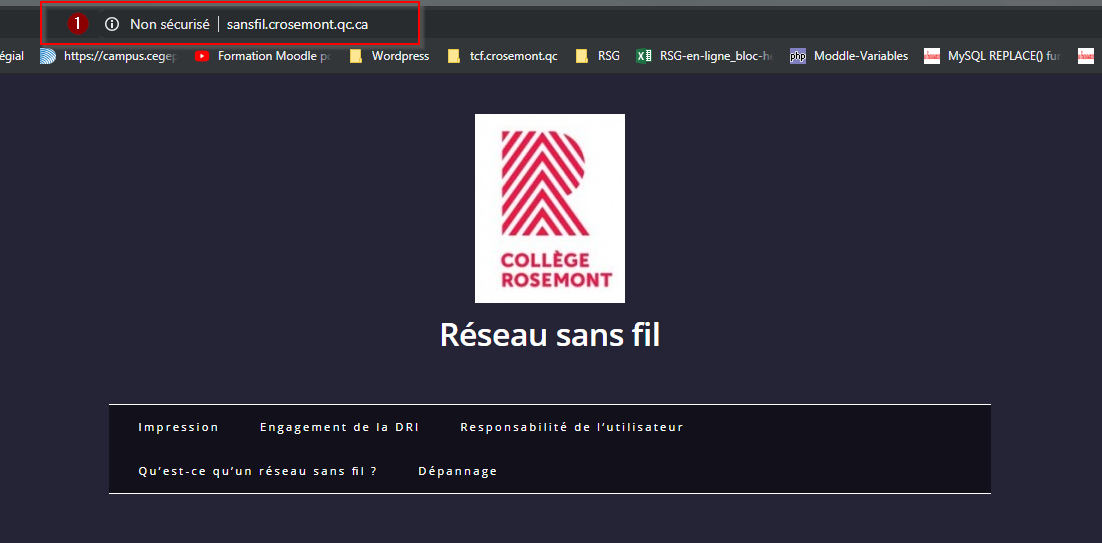
Task: Expand the tcf.crosemont.qc bookmarks folder
Action: pos(503,56)
